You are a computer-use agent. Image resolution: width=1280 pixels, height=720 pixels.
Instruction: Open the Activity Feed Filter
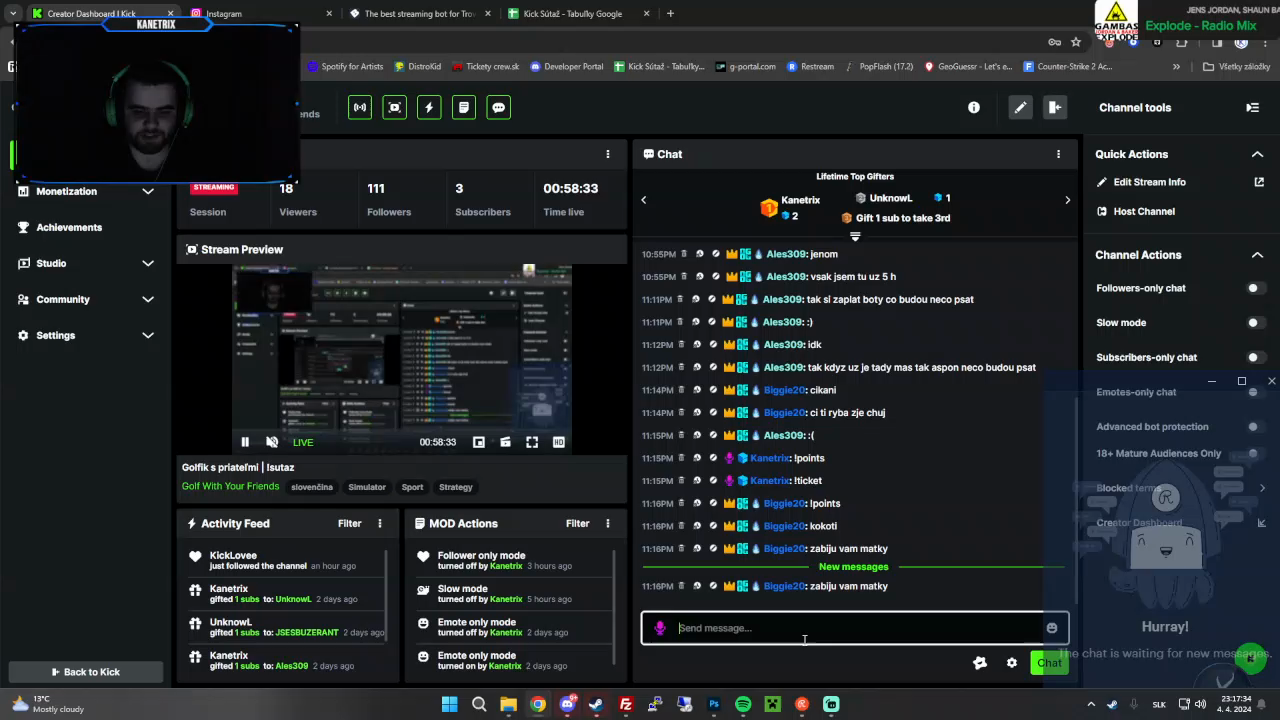click(x=349, y=523)
